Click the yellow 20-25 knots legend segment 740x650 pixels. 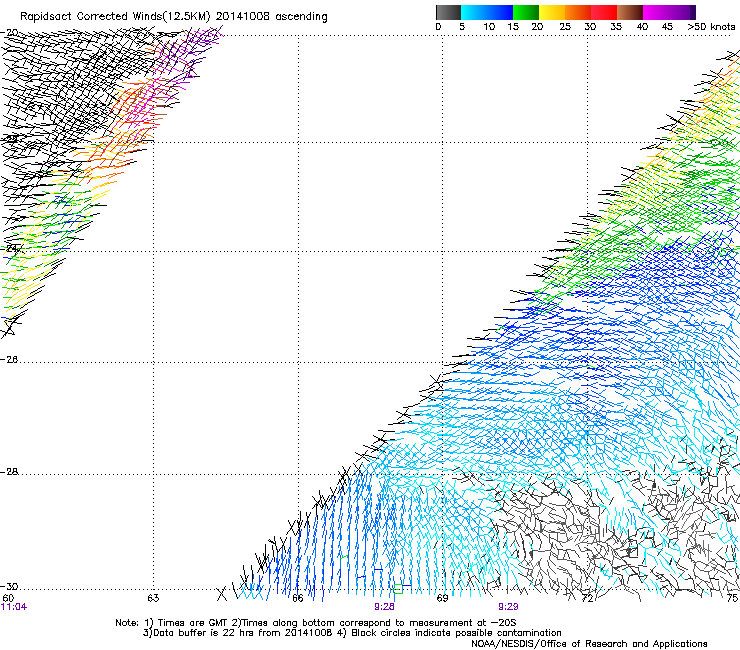click(552, 12)
